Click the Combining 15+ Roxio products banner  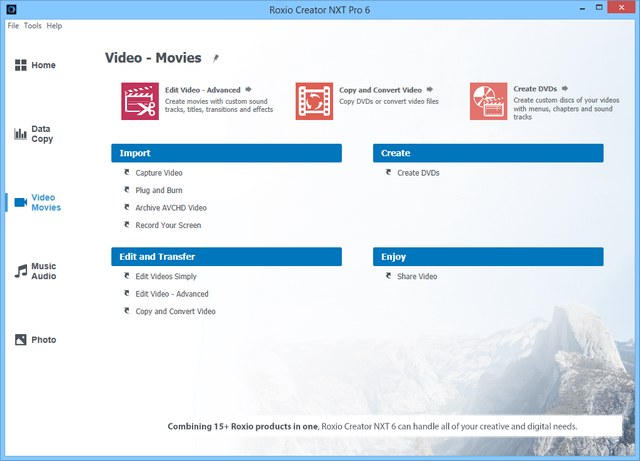tap(372, 426)
